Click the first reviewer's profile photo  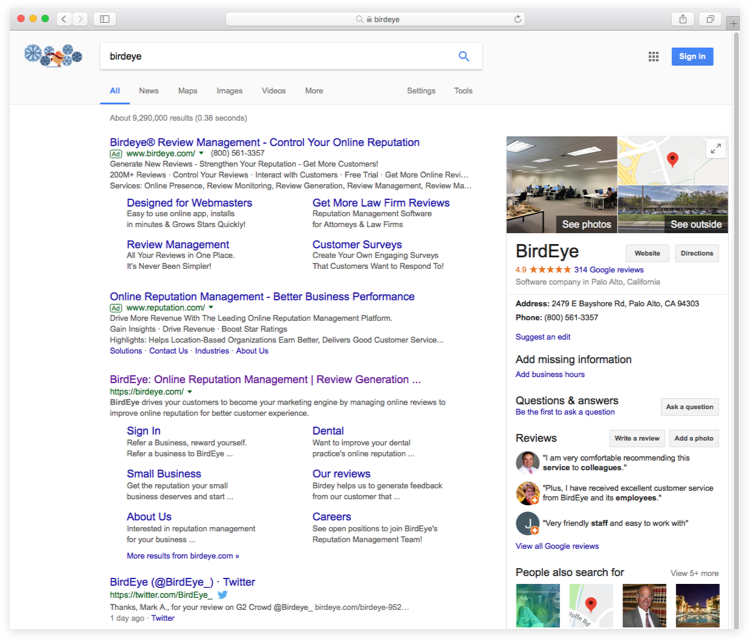(528, 463)
